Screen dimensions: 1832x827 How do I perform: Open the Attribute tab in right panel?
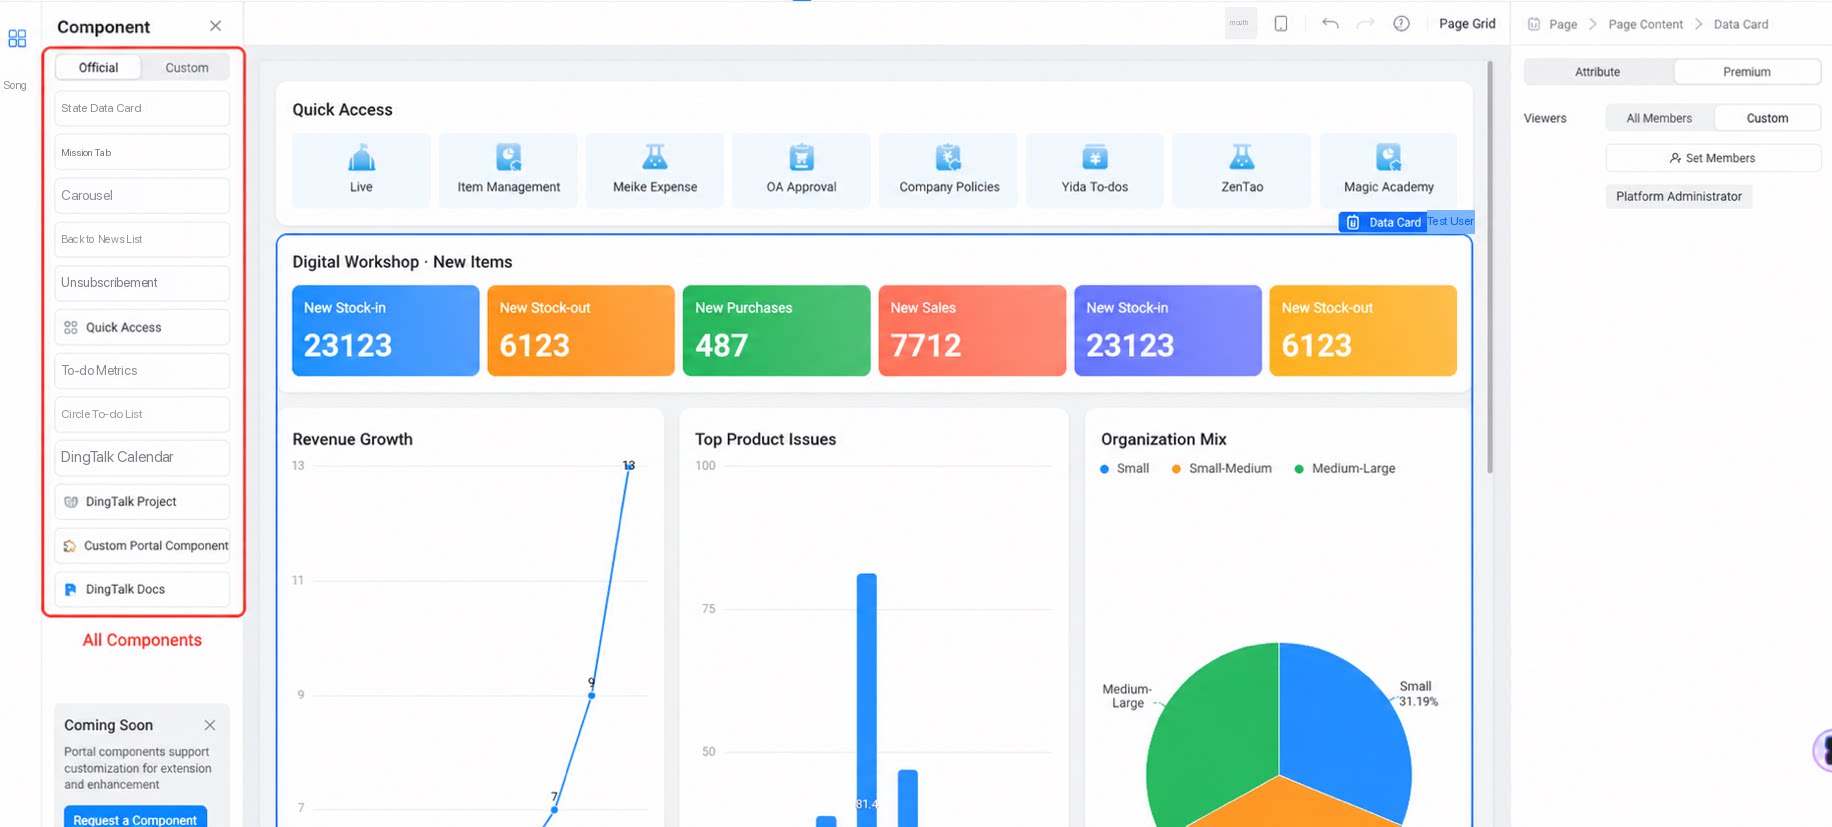[x=1597, y=72]
